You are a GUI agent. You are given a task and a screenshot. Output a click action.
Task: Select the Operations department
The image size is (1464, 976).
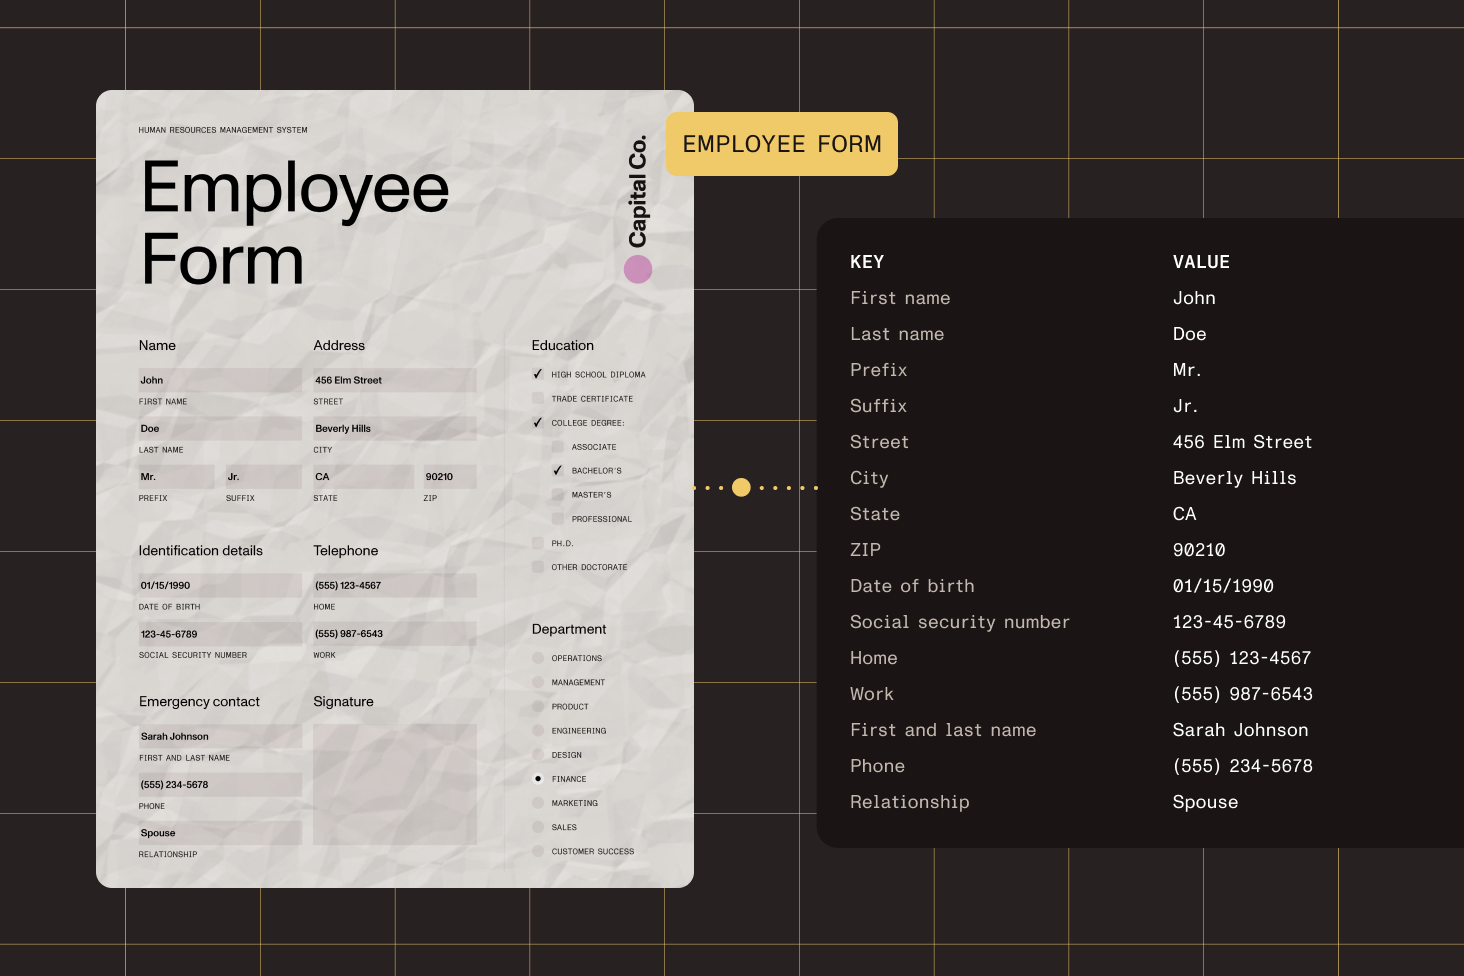click(x=537, y=658)
